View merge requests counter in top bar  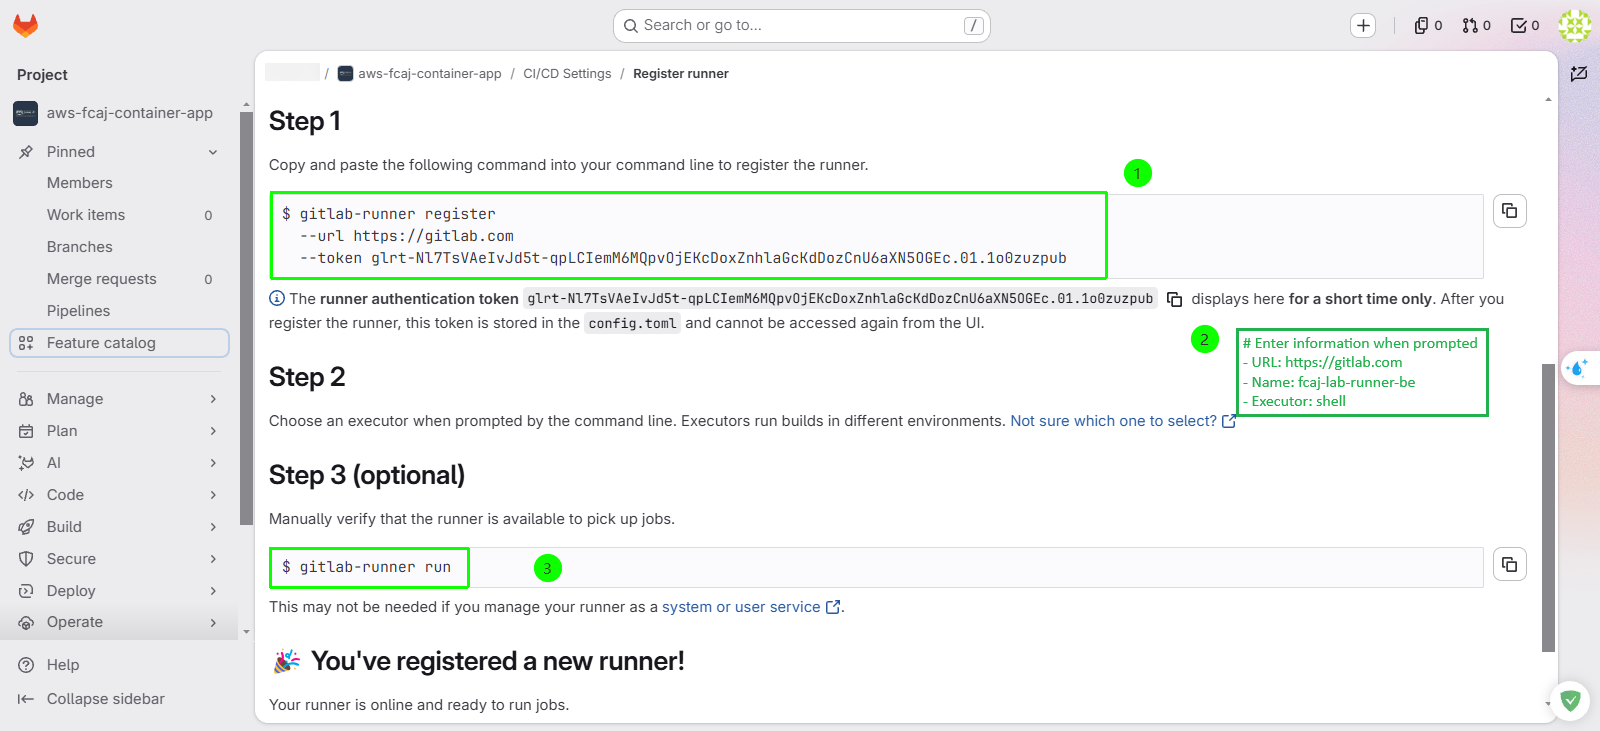1476,26
